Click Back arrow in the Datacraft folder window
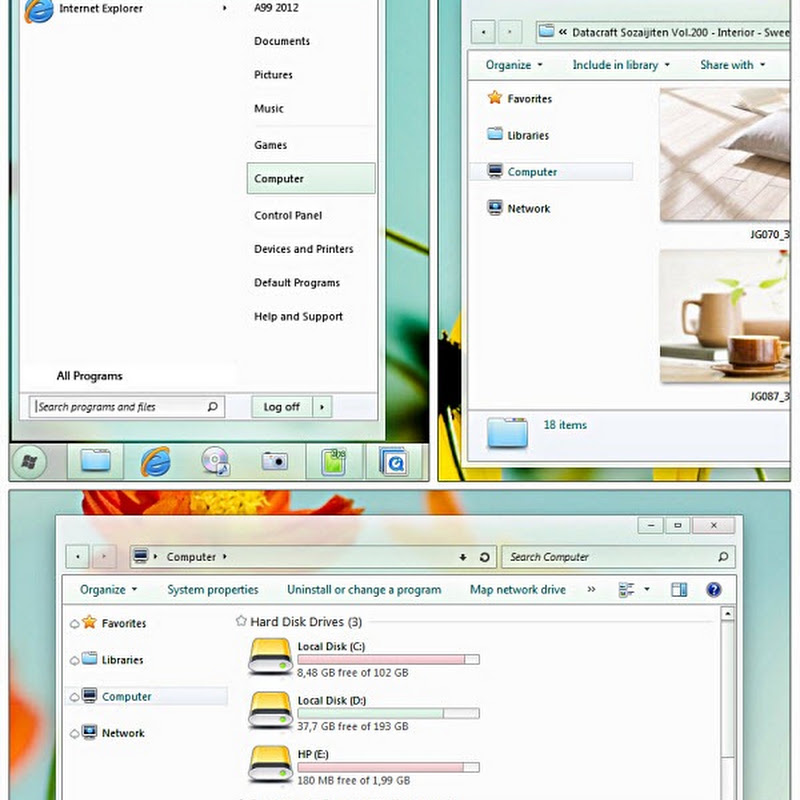 click(x=483, y=32)
